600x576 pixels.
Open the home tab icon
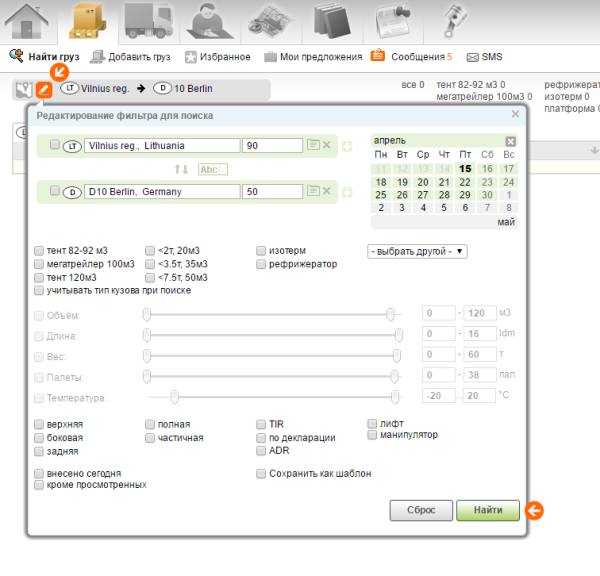(x=28, y=22)
